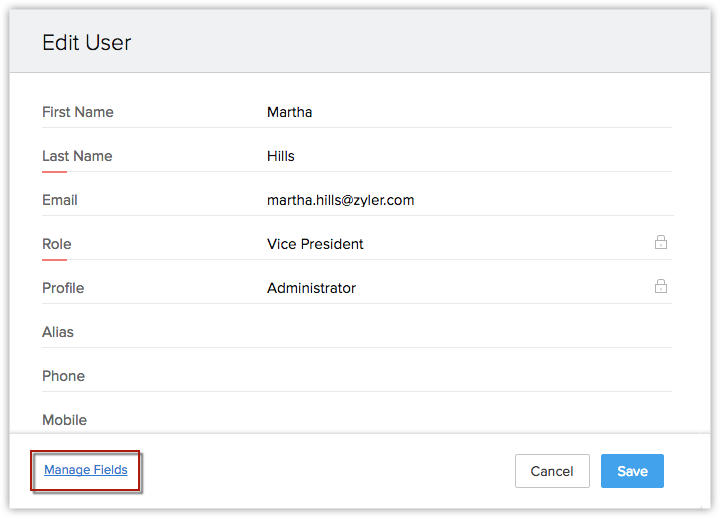Image resolution: width=720 pixels, height=518 pixels.
Task: Open the Role field showing Vice President
Action: click(x=450, y=244)
